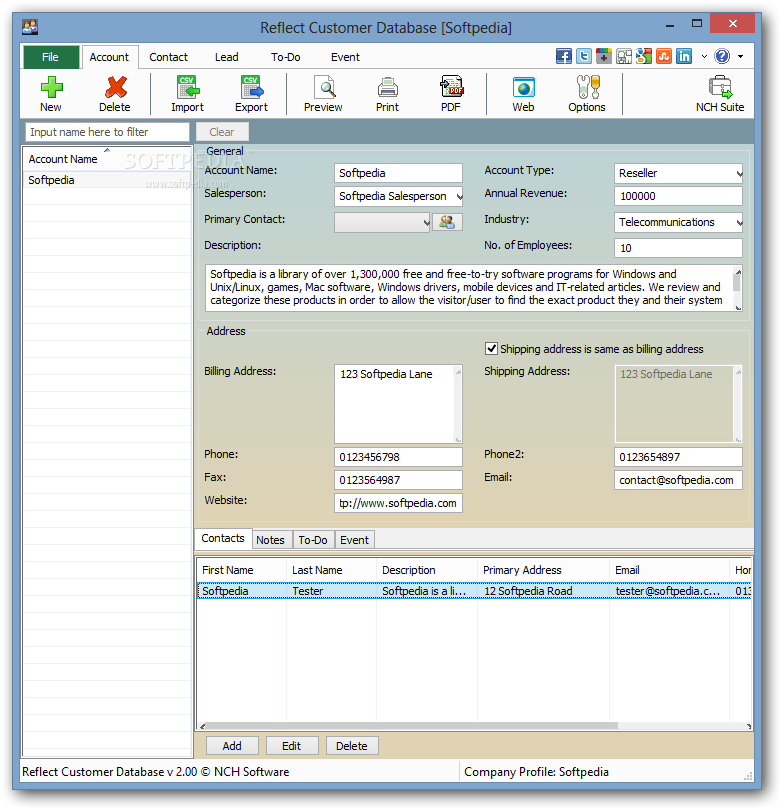Toggle shipping address same as billing checkbox

click(x=491, y=349)
